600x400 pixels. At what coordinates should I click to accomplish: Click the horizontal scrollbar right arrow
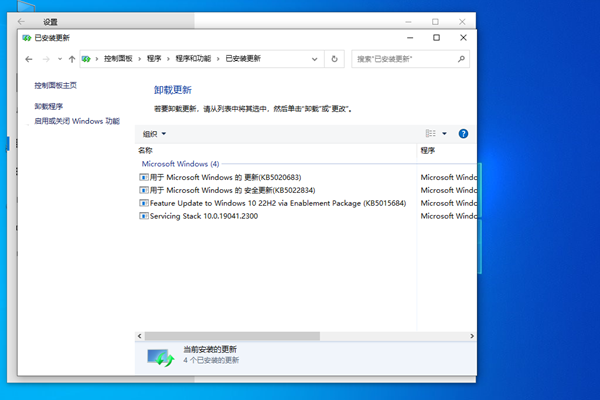(x=473, y=336)
